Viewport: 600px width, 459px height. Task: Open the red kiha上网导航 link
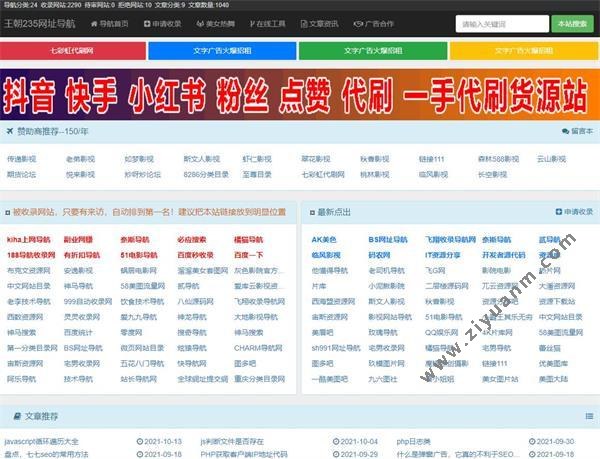point(29,240)
